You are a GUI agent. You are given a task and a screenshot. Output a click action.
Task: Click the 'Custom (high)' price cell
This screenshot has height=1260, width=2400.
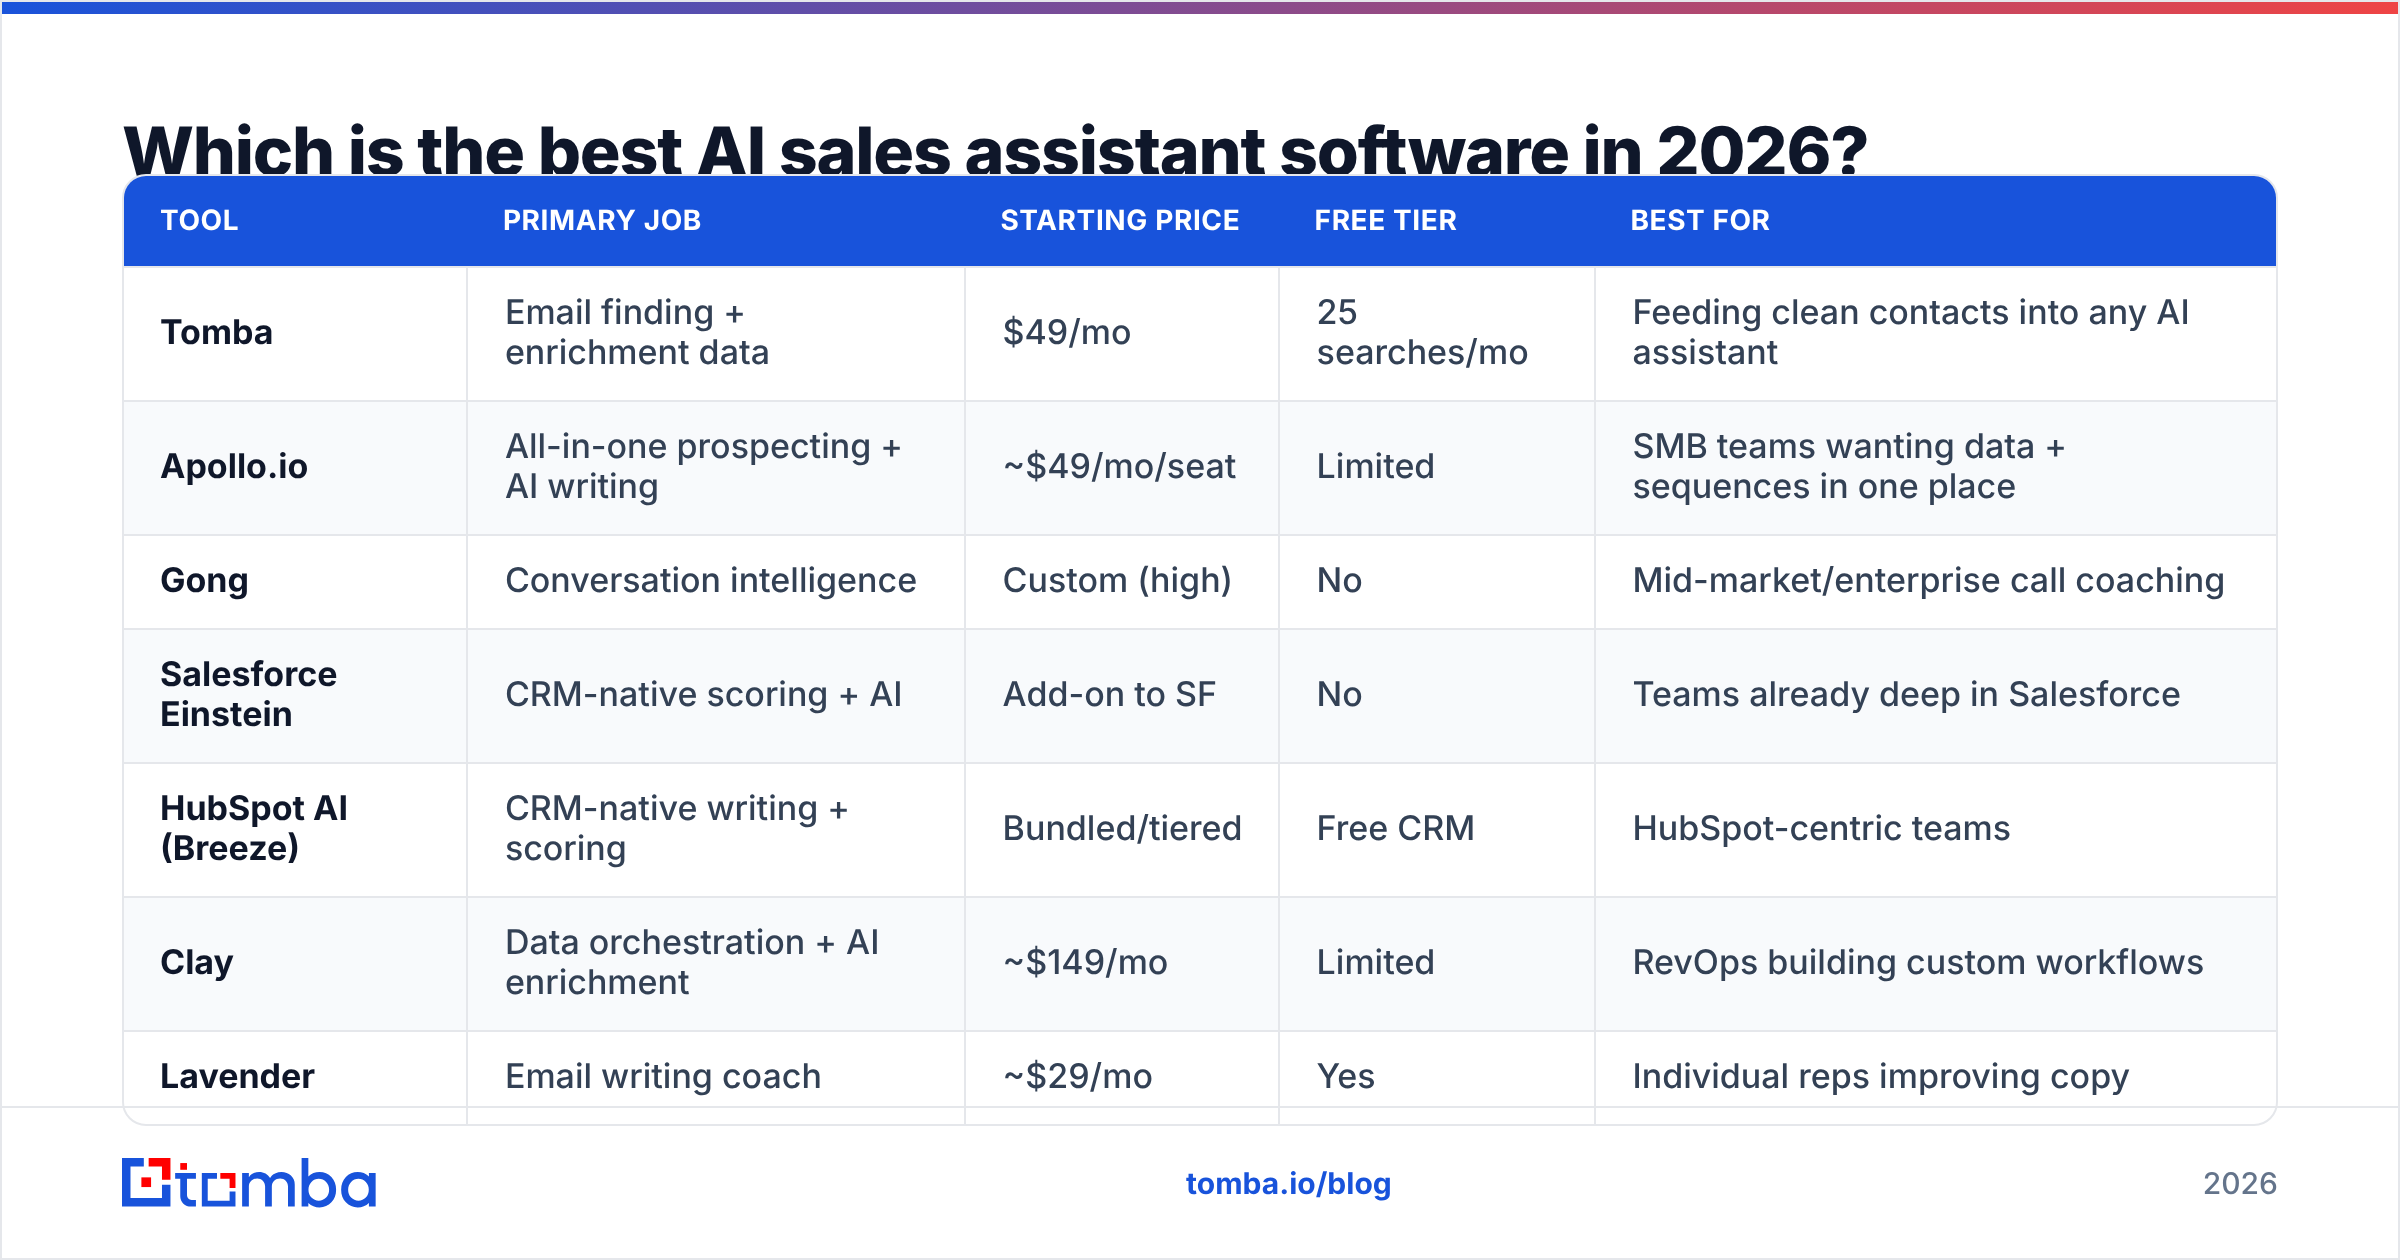(x=1122, y=581)
